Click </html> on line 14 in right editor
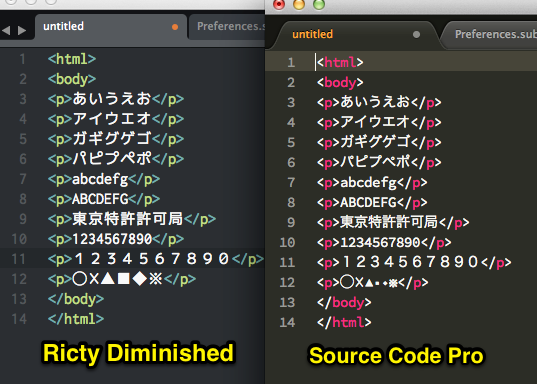Viewport: 537px width, 384px height. pos(344,322)
